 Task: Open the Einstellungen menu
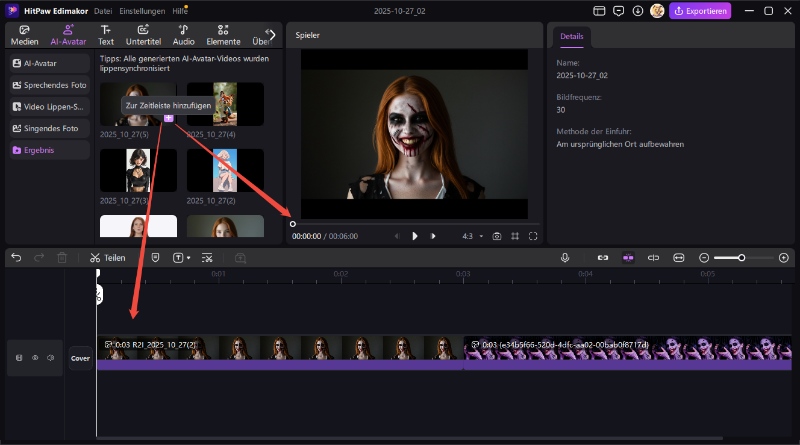142,11
